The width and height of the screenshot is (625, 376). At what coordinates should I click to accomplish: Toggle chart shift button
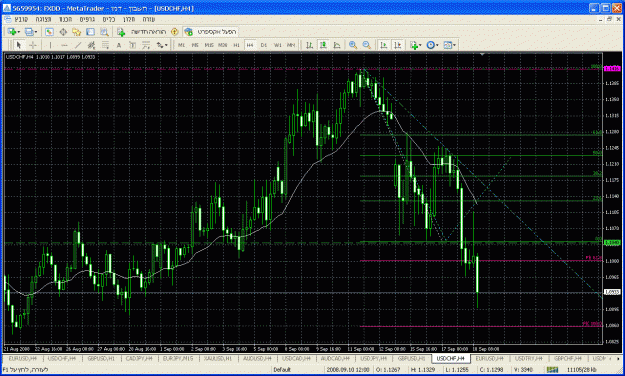[x=397, y=45]
